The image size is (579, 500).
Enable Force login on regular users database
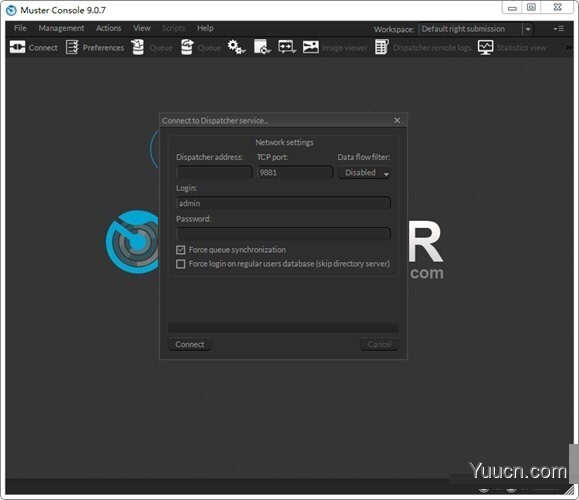click(181, 264)
